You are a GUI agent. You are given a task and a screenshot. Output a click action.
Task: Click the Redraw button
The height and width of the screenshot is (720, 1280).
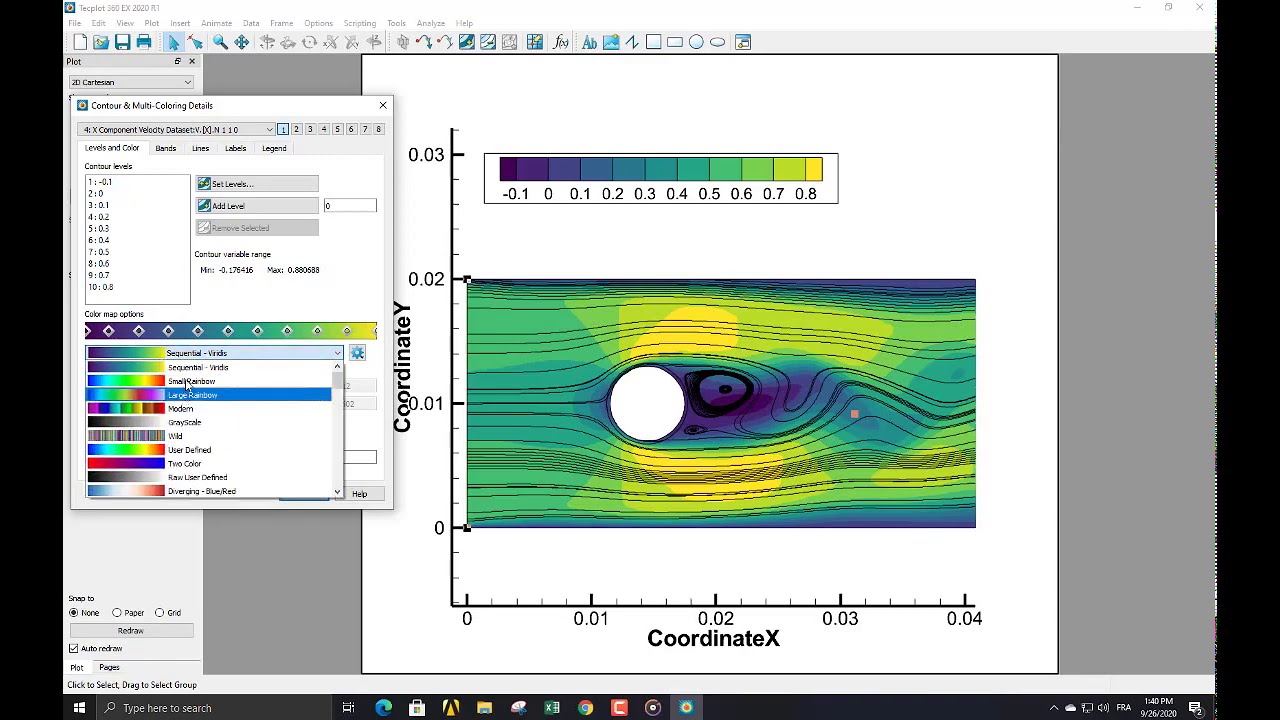131,631
